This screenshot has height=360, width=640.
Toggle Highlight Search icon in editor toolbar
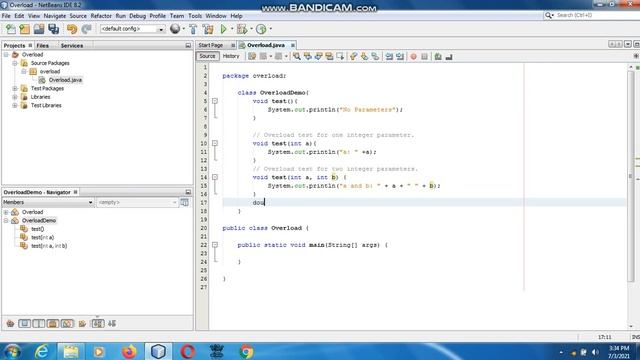[x=329, y=56]
